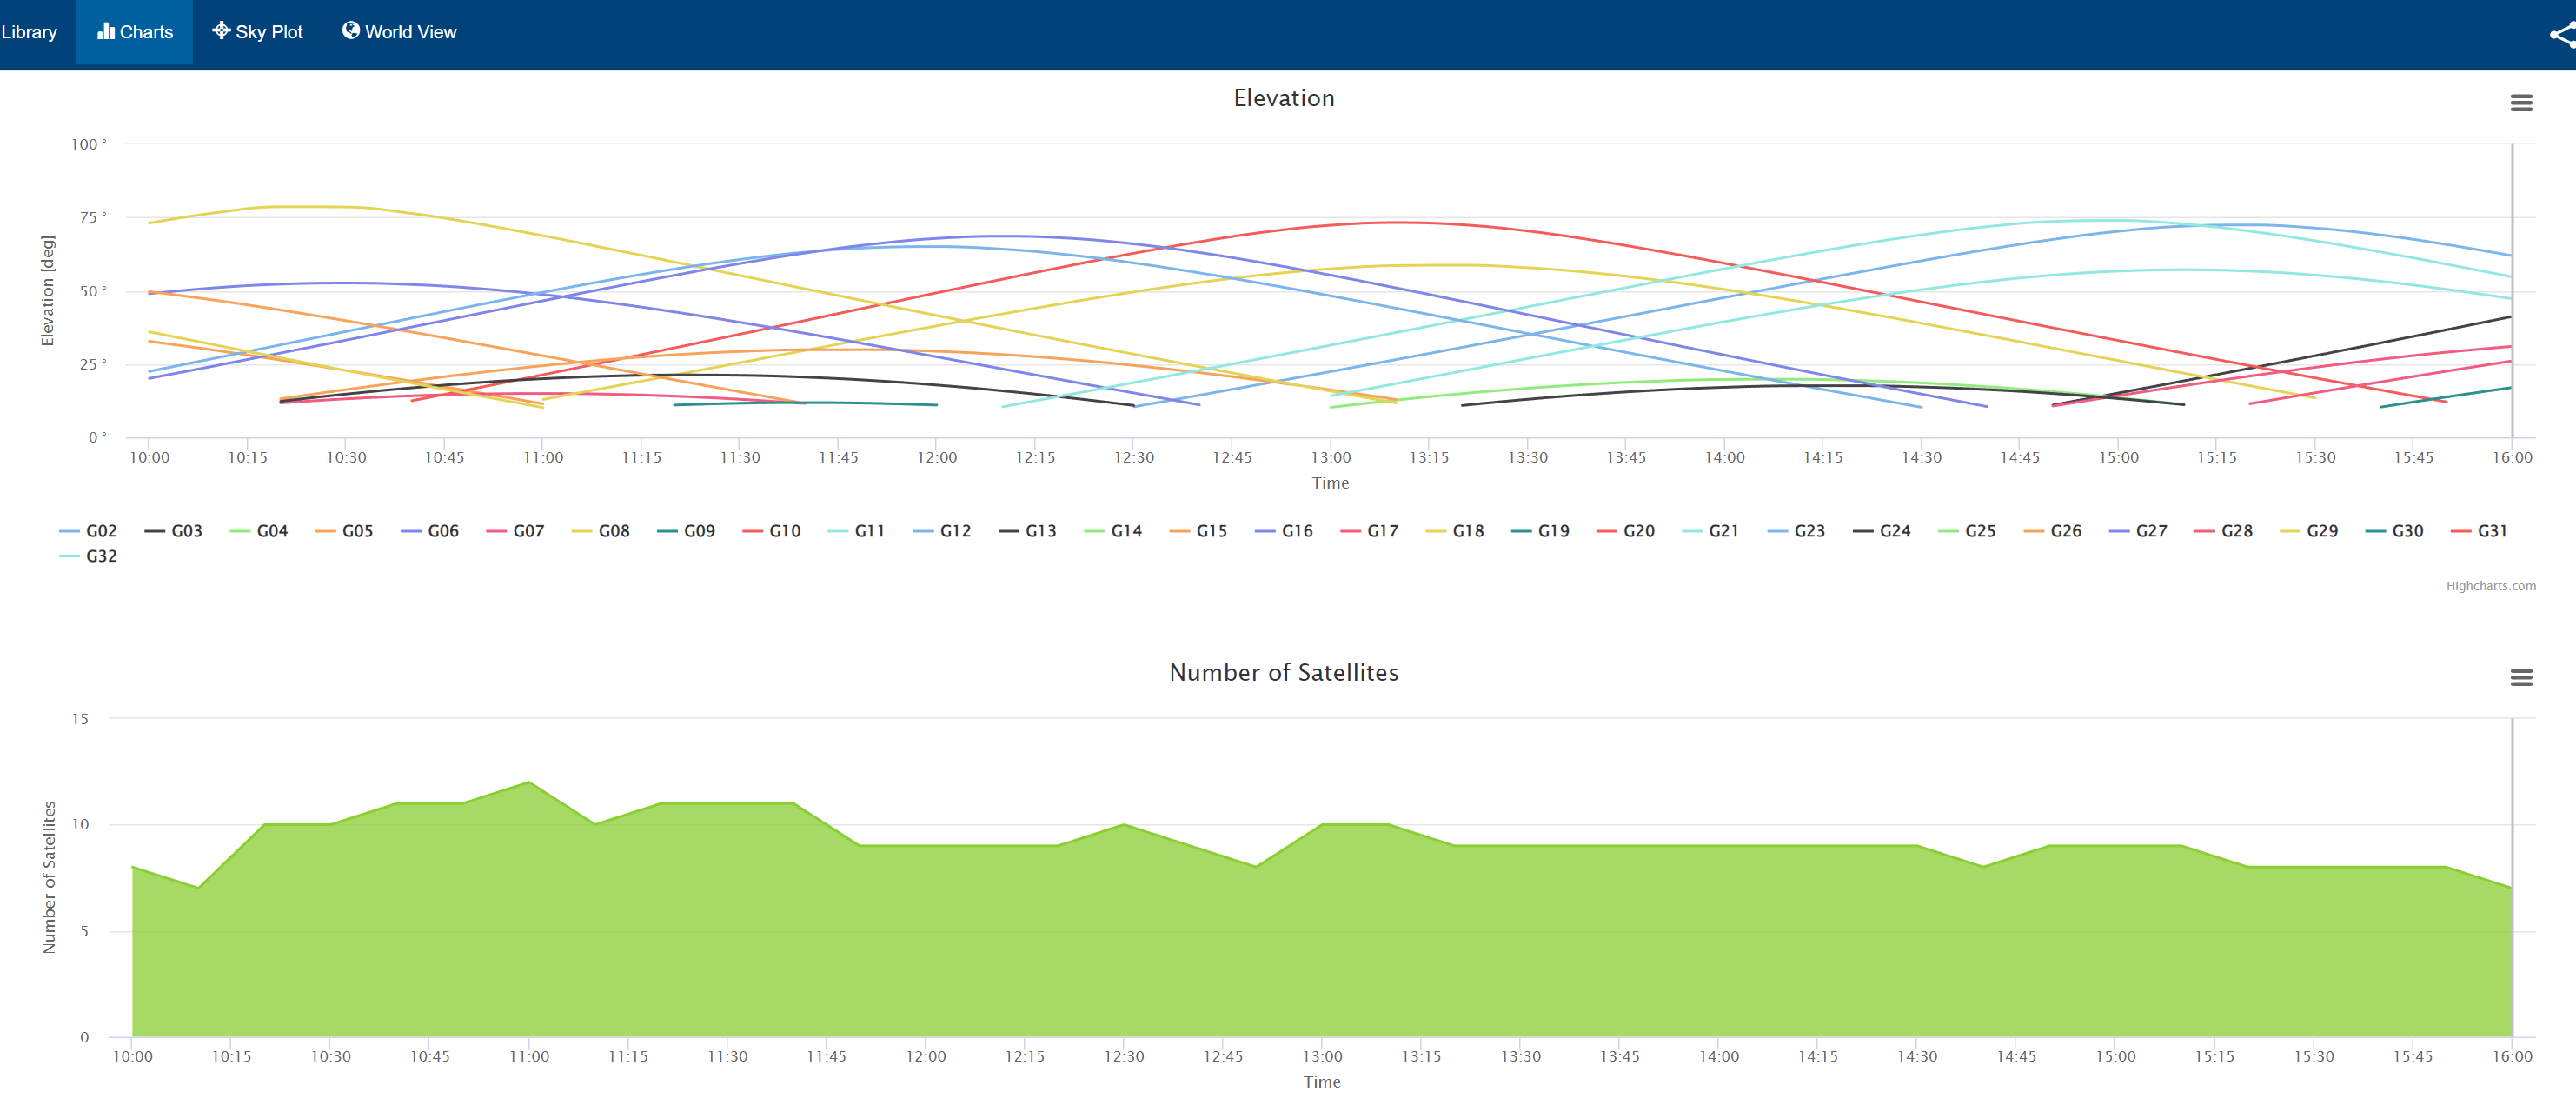The height and width of the screenshot is (1112, 2576).
Task: Hide the G13 elevation series
Action: click(1040, 531)
